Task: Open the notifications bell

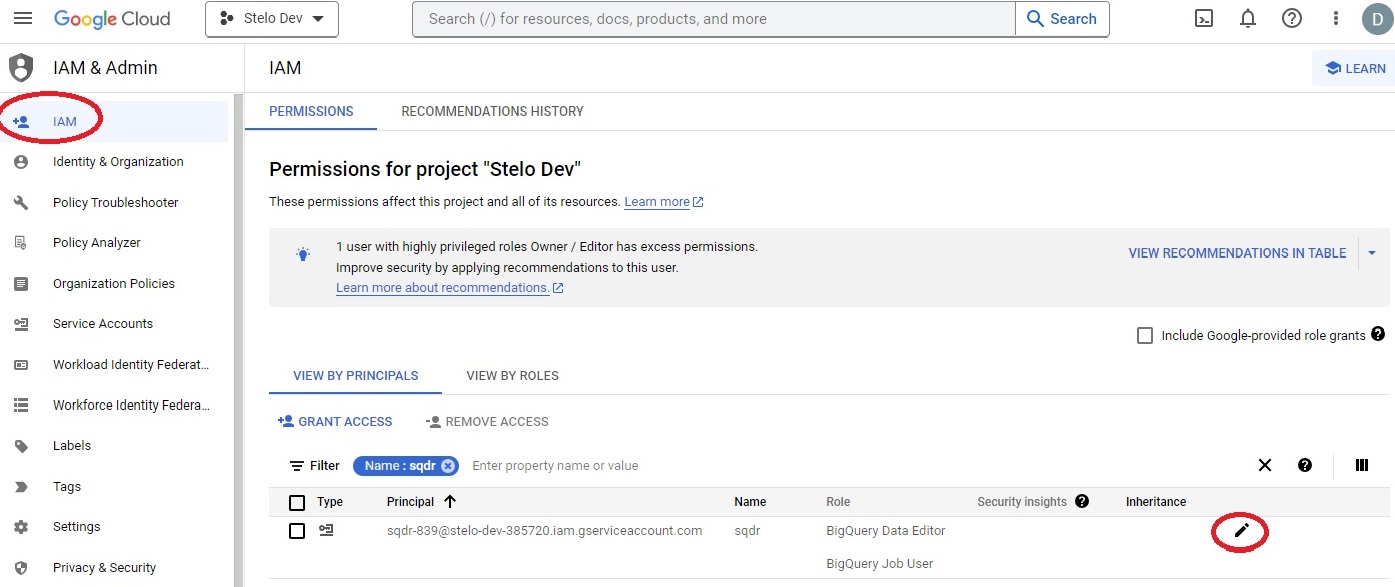Action: tap(1248, 19)
